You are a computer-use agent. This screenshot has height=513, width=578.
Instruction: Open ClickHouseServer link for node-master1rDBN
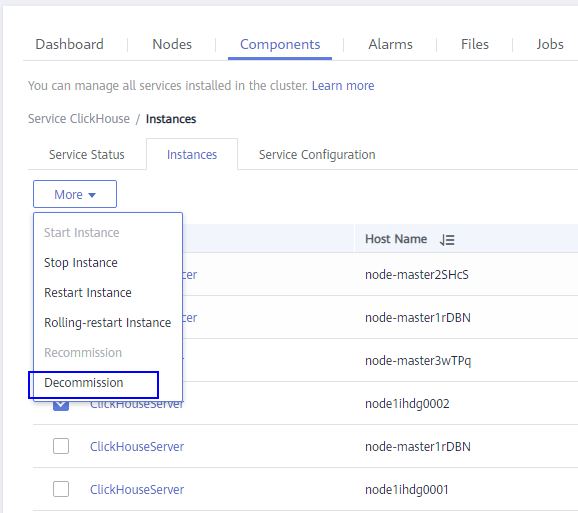click(x=137, y=446)
